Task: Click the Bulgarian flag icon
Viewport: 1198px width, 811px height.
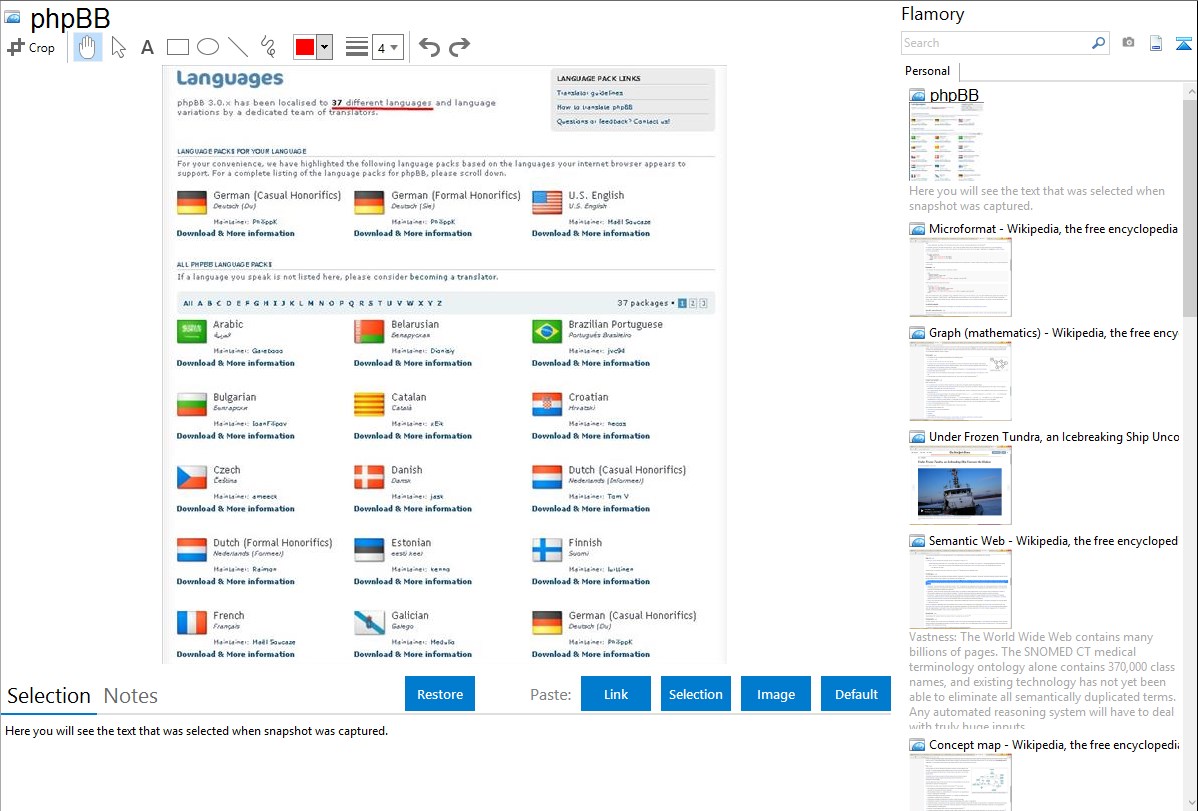Action: tap(192, 404)
